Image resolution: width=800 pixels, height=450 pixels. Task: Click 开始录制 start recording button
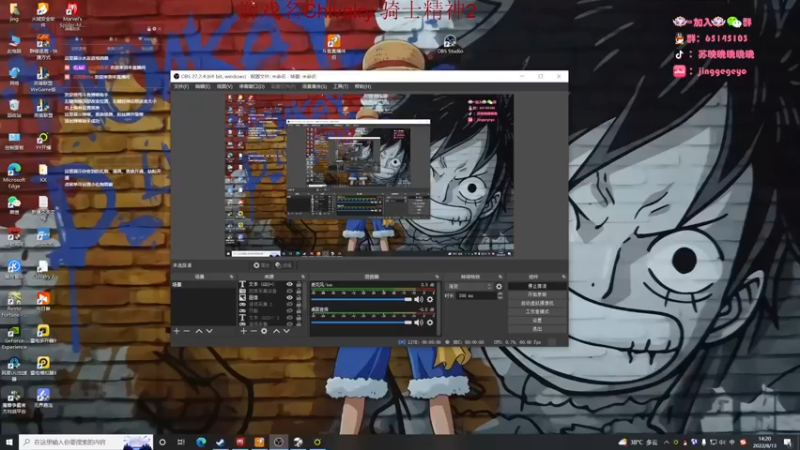(x=537, y=295)
